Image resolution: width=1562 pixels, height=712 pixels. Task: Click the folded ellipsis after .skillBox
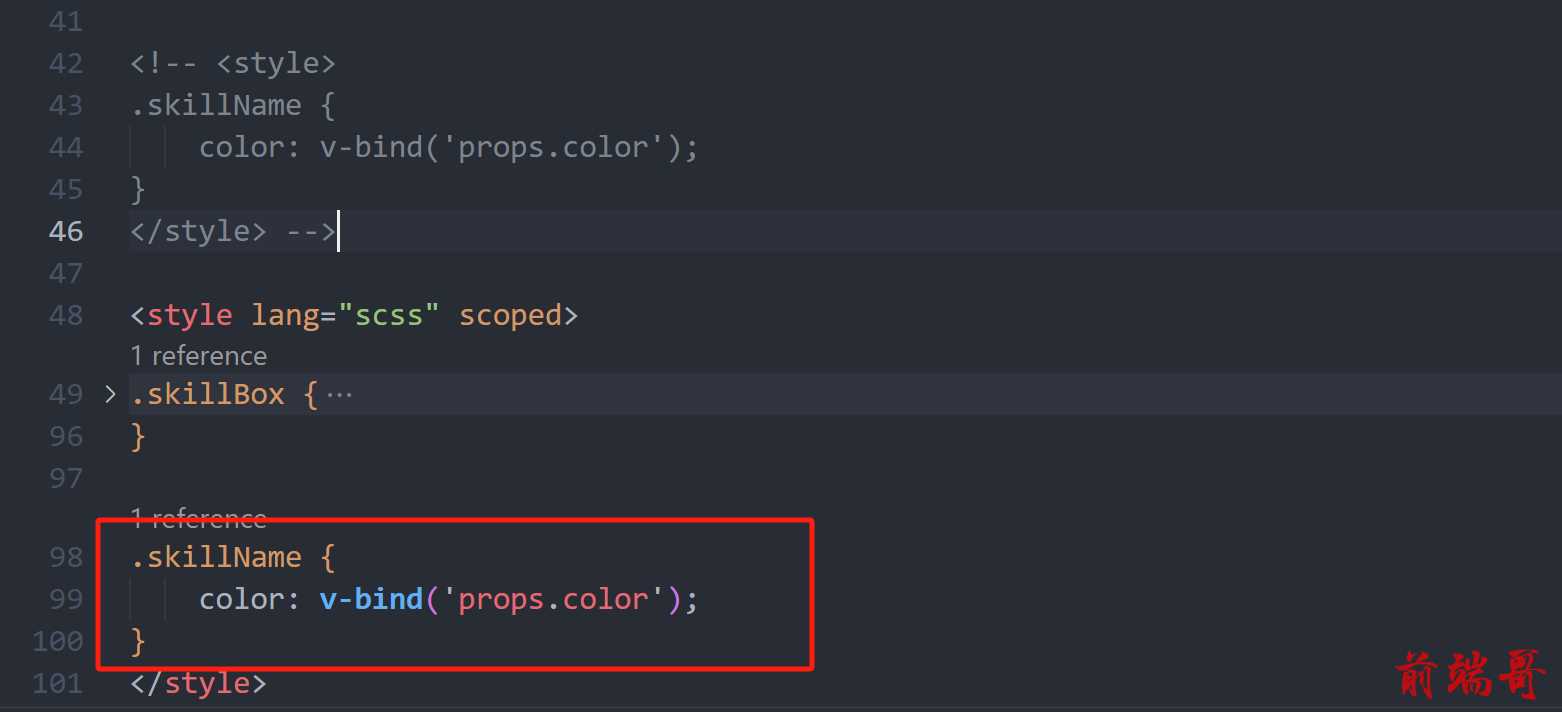click(340, 395)
